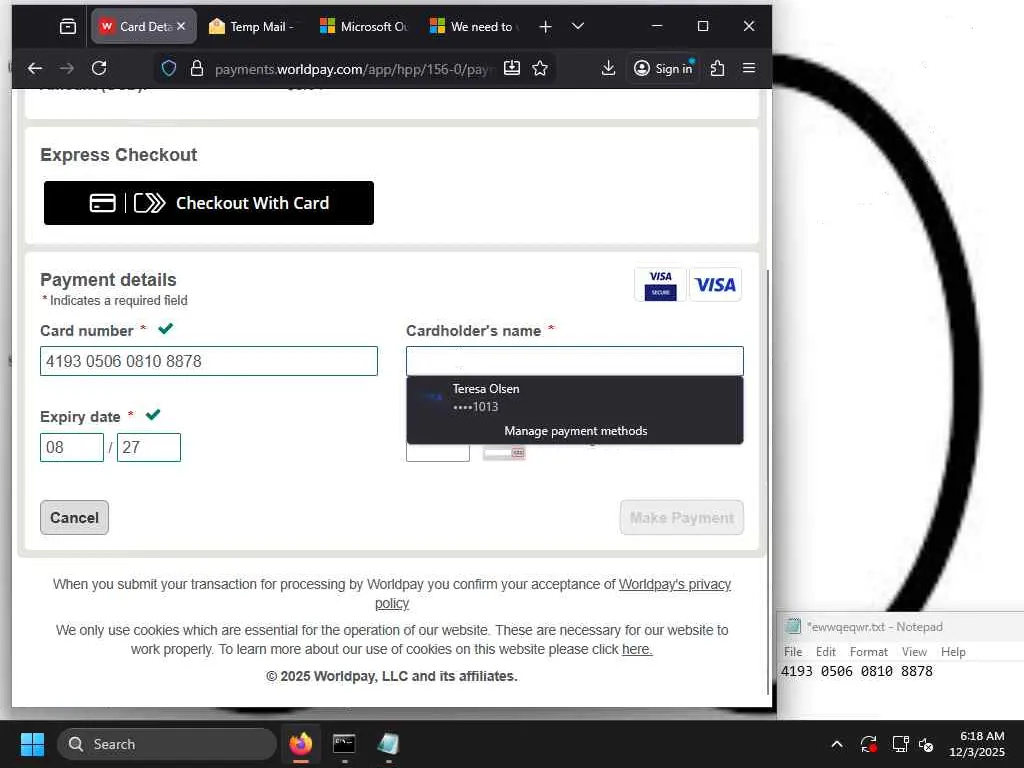
Task: Click the Command Prompt taskbar icon
Action: point(344,744)
